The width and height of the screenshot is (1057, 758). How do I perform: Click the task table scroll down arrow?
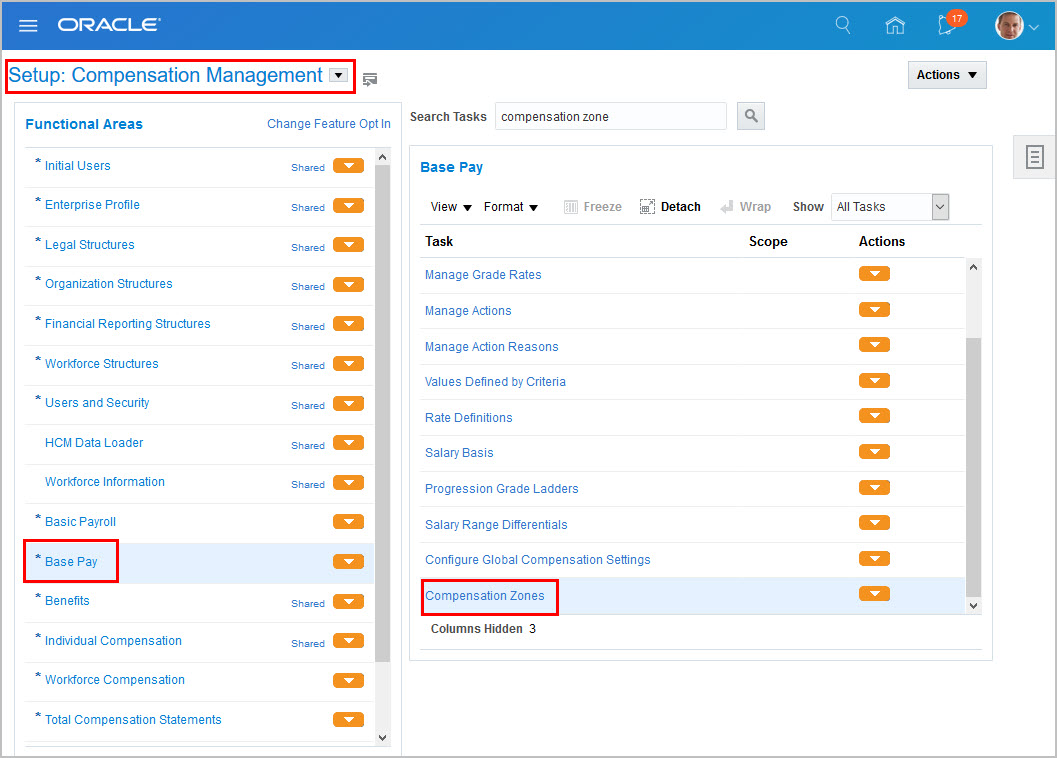[973, 606]
